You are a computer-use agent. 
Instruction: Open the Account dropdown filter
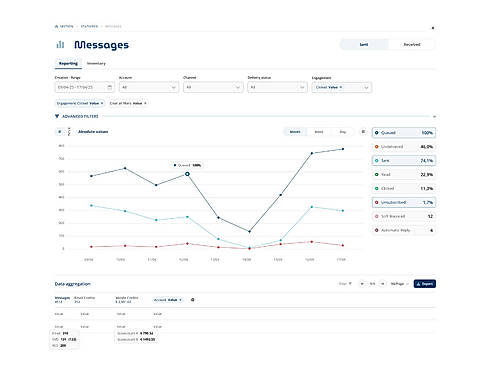[x=149, y=87]
